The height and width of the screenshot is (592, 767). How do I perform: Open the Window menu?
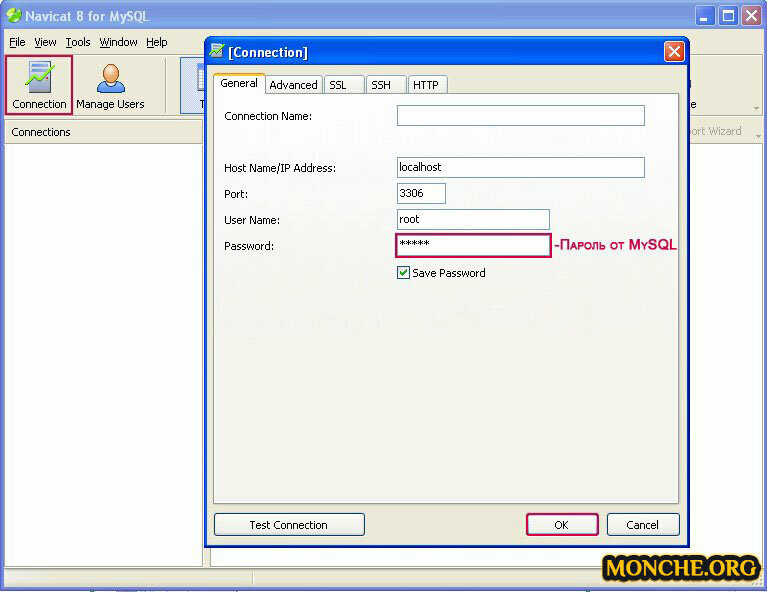(x=118, y=42)
